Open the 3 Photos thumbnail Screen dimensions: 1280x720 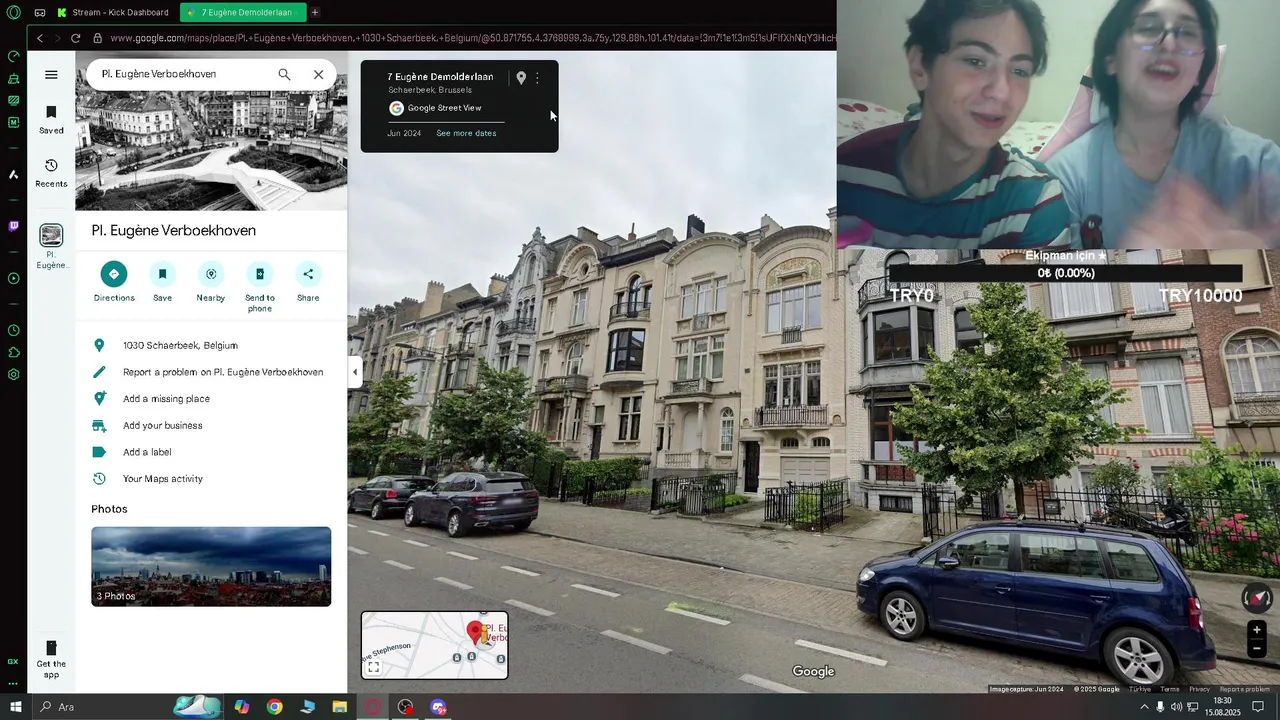pos(211,566)
